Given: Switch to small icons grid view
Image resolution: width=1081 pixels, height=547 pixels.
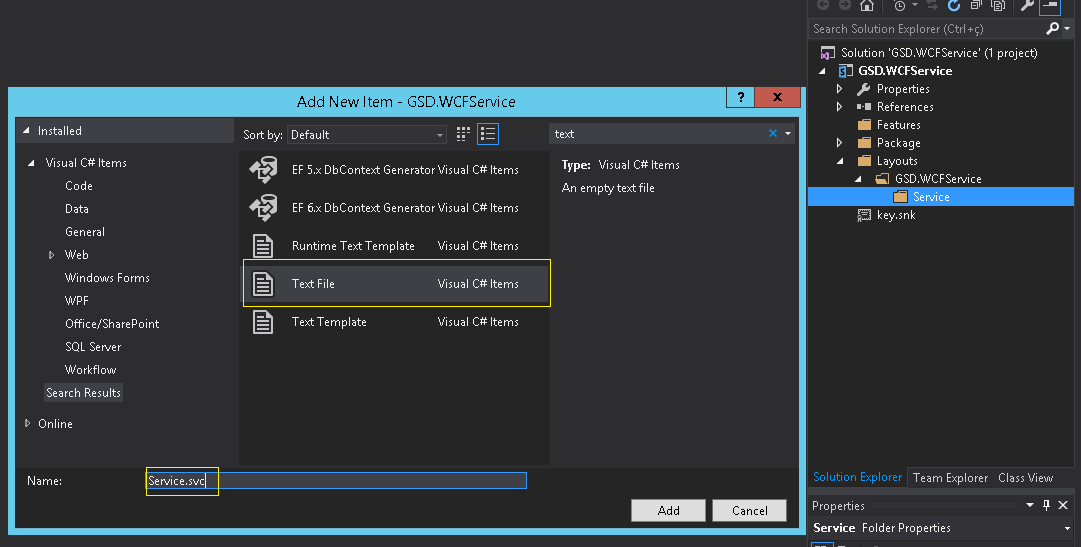Looking at the screenshot, I should [x=463, y=134].
